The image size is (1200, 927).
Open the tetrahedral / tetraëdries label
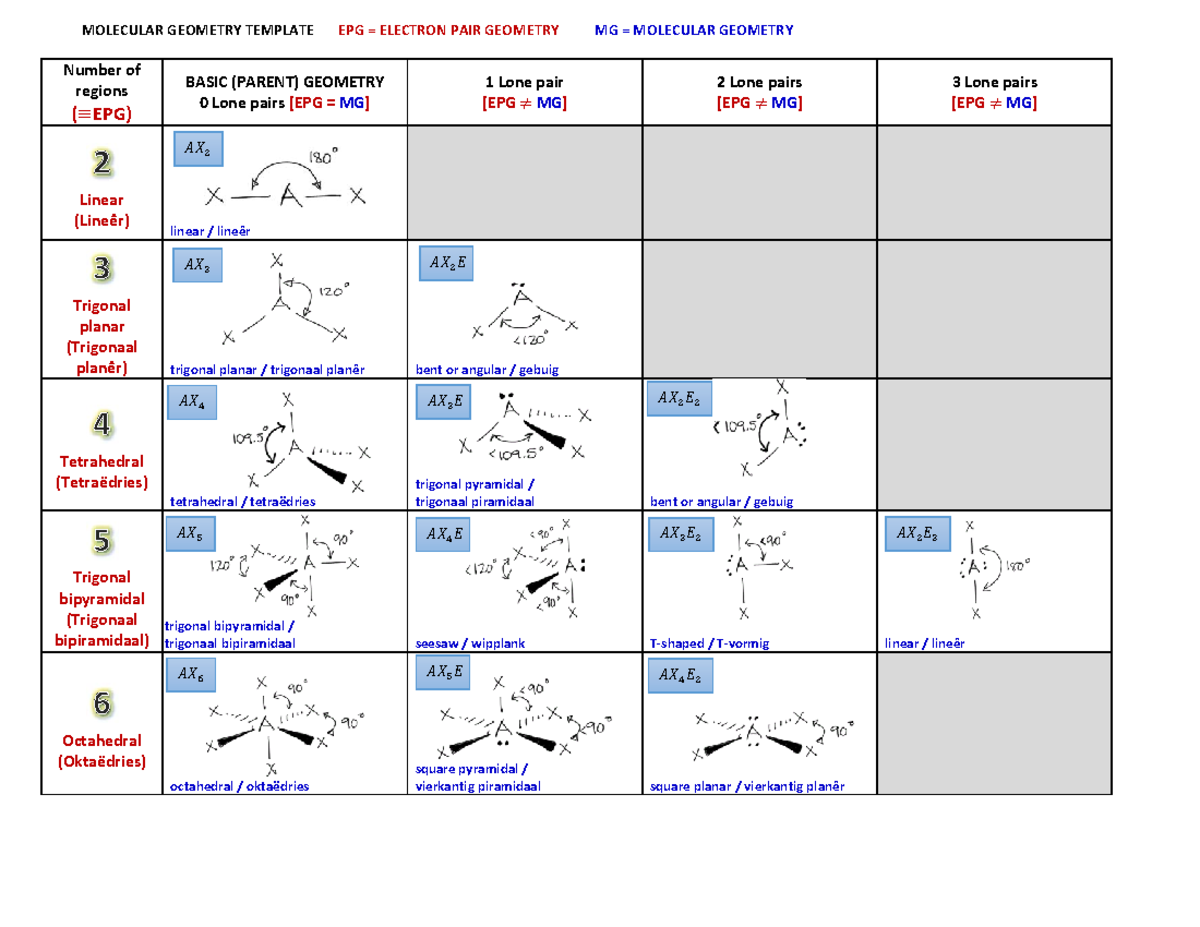point(241,500)
